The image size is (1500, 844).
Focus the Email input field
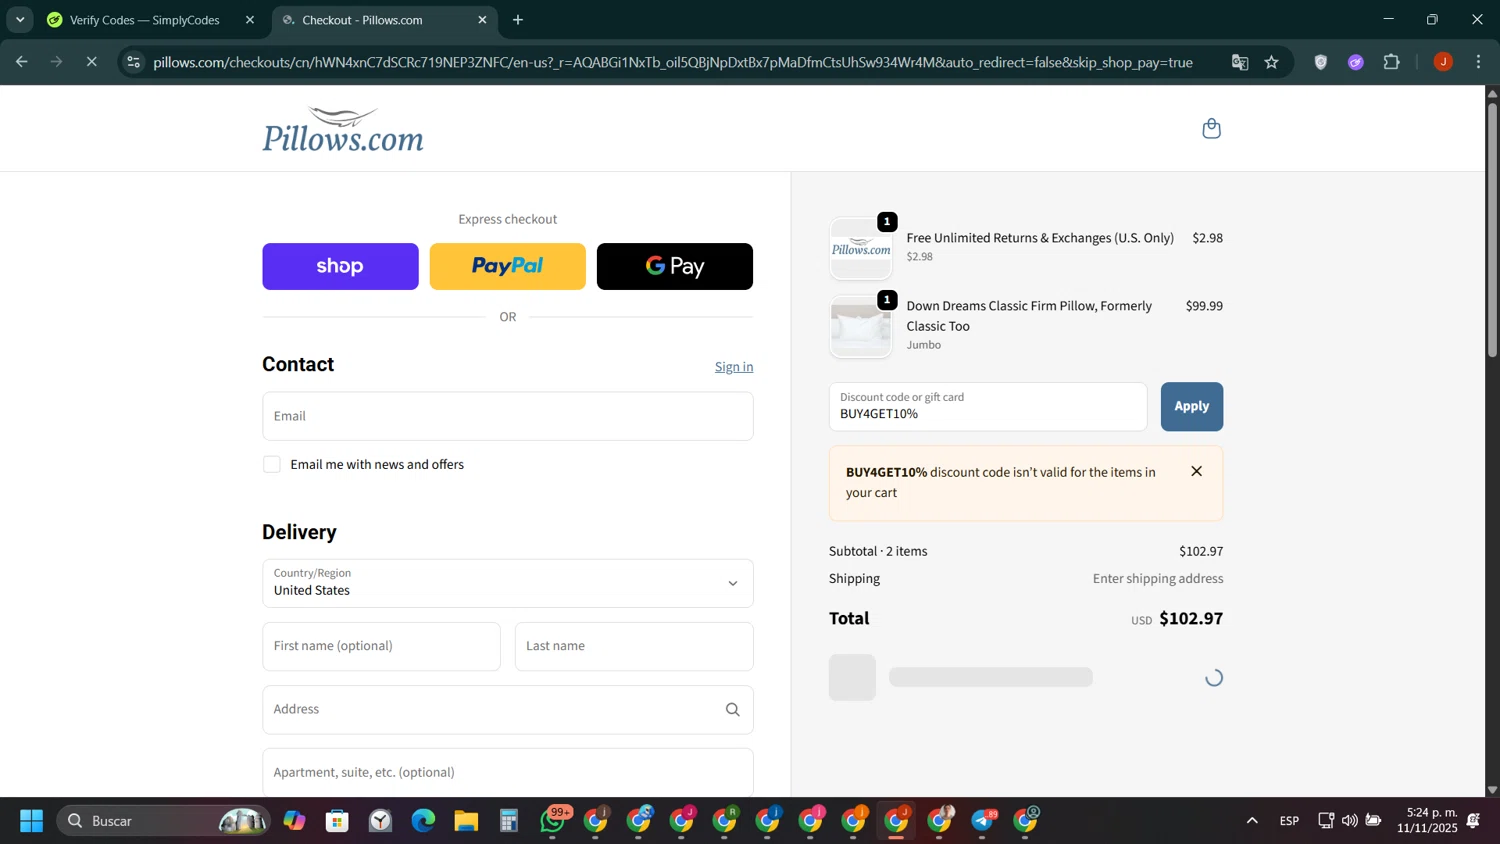tap(507, 416)
